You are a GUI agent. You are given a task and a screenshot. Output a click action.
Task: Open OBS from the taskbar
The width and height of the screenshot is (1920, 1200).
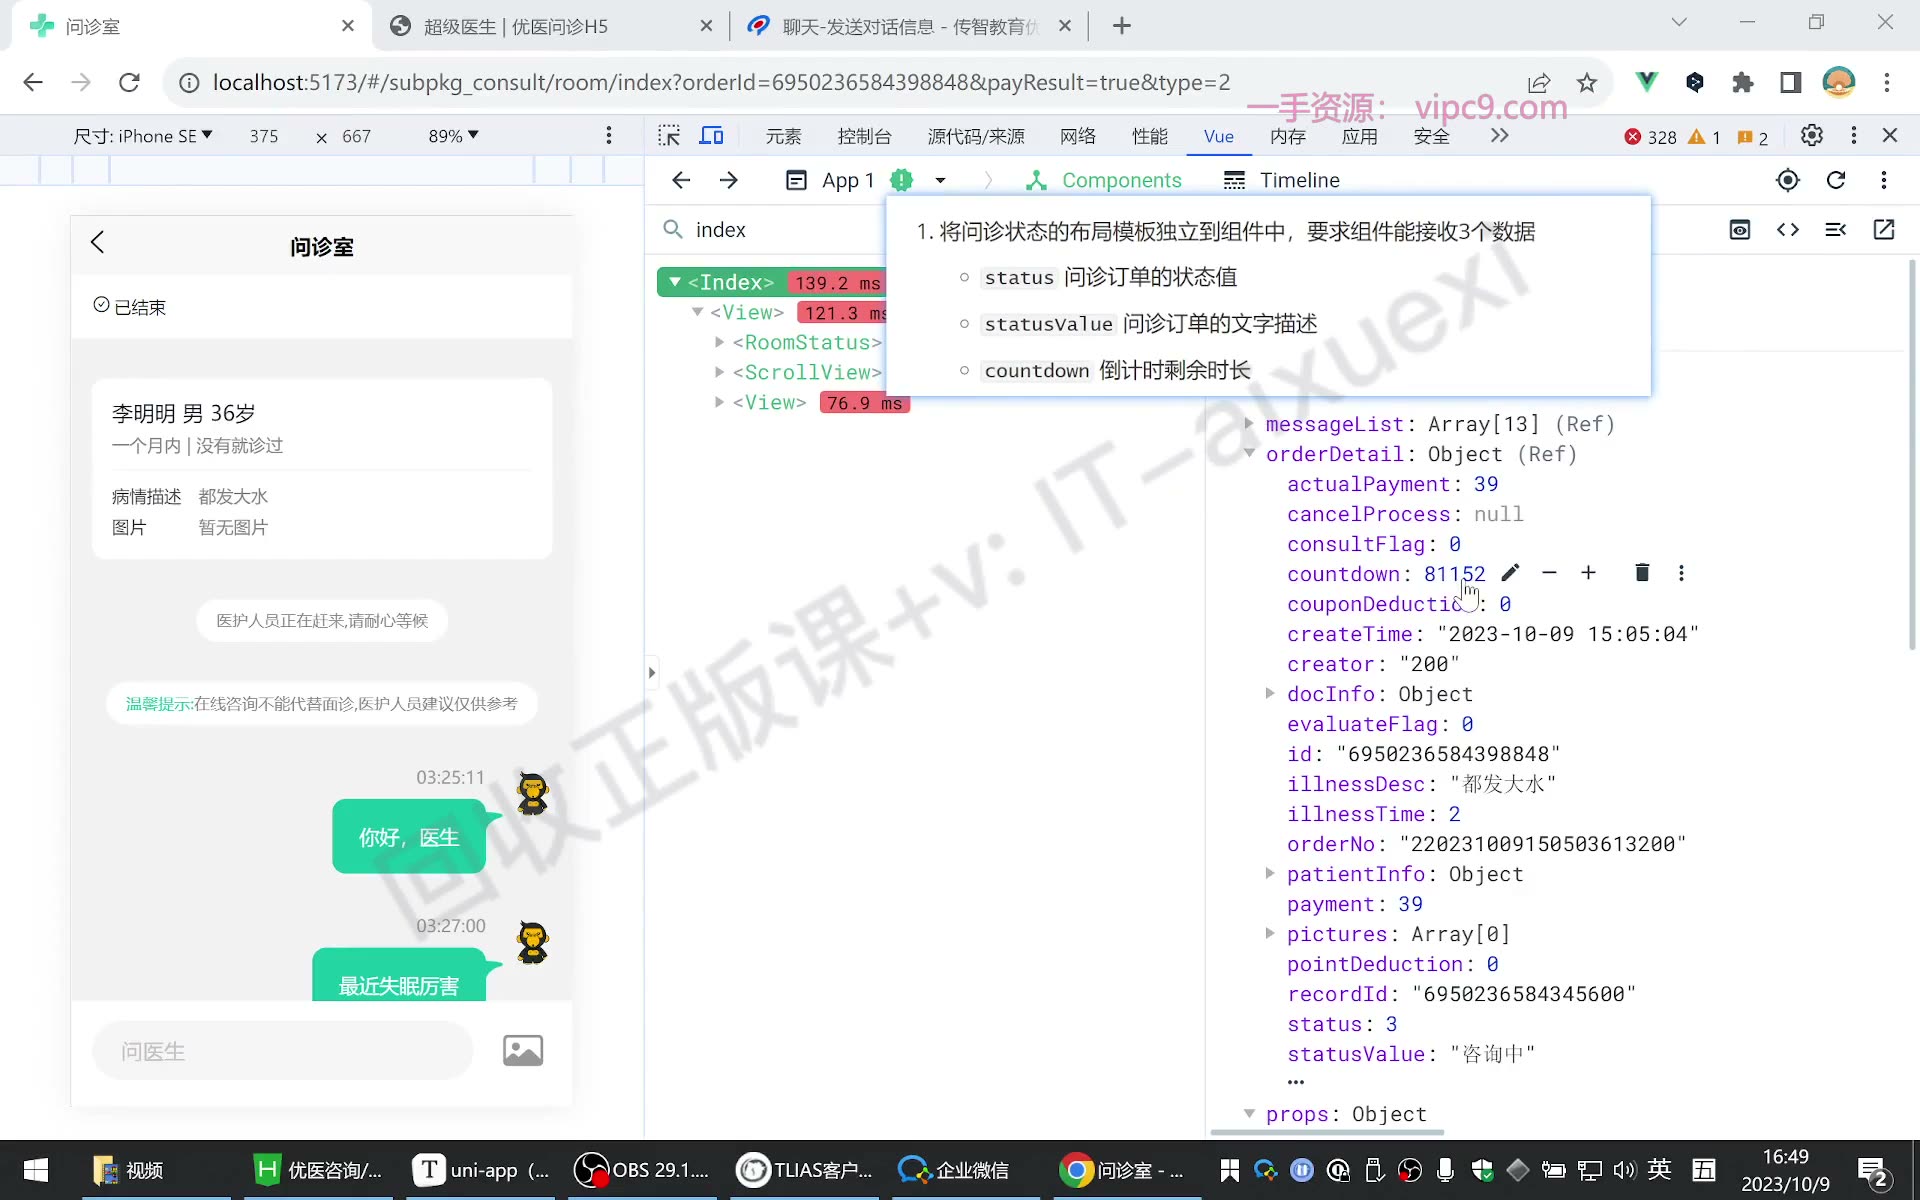click(x=642, y=1170)
